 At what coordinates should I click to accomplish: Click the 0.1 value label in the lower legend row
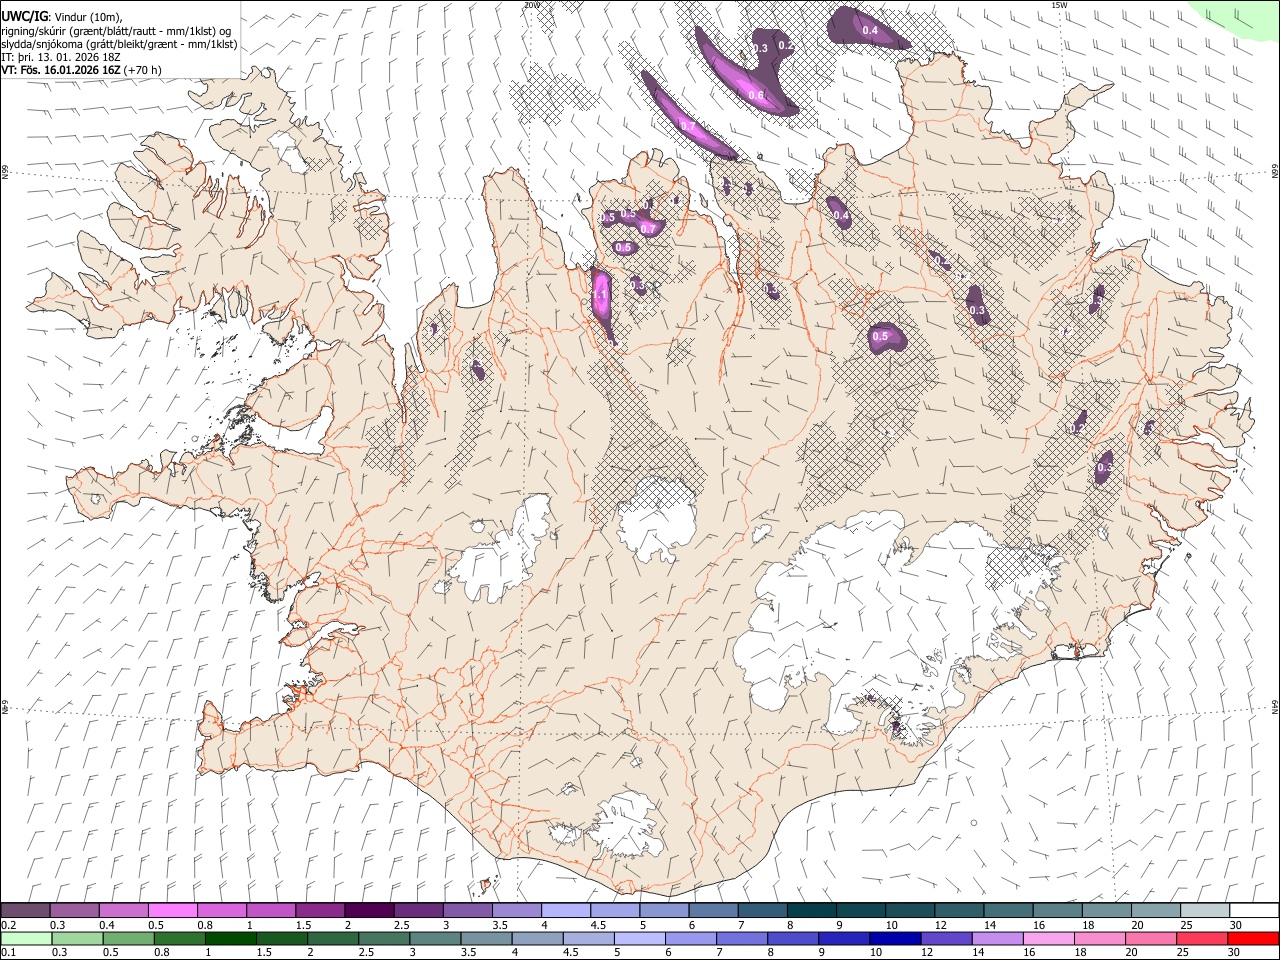point(8,953)
